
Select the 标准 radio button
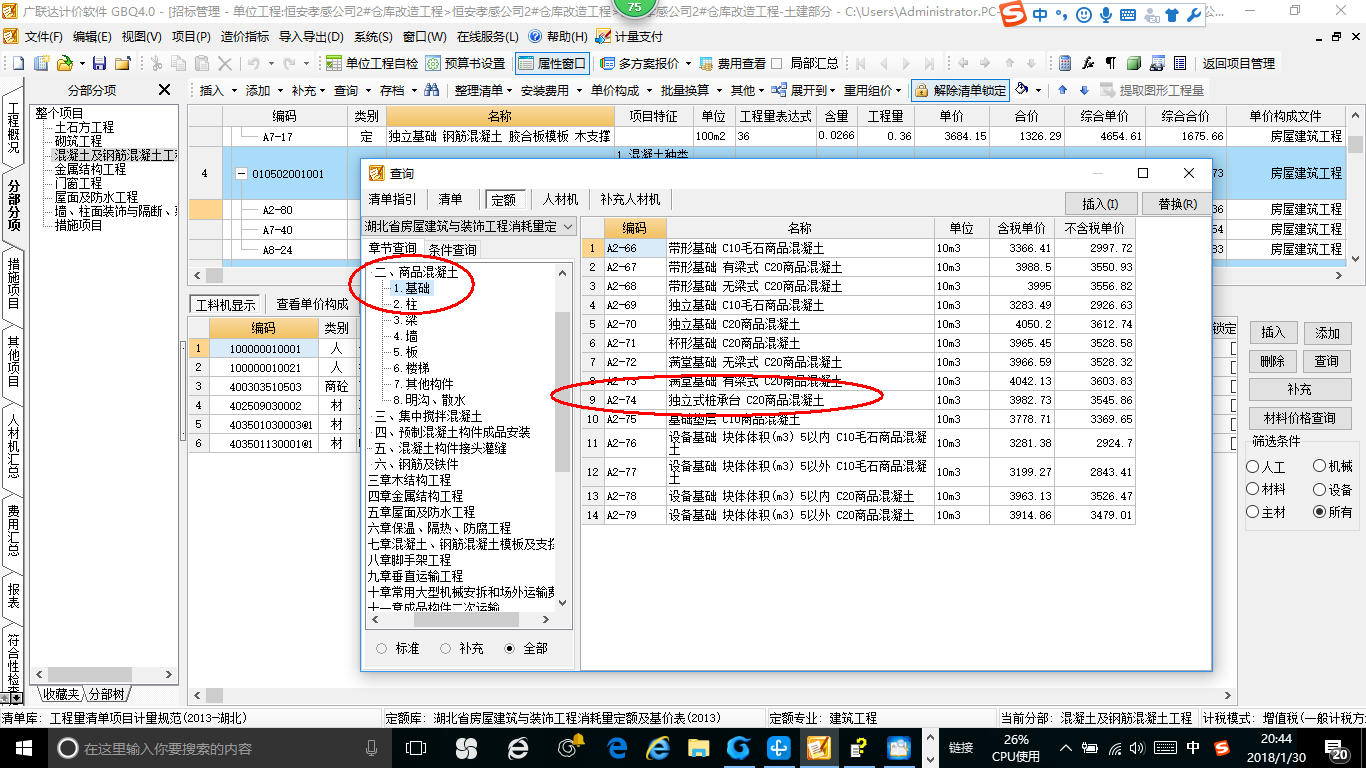coord(382,648)
